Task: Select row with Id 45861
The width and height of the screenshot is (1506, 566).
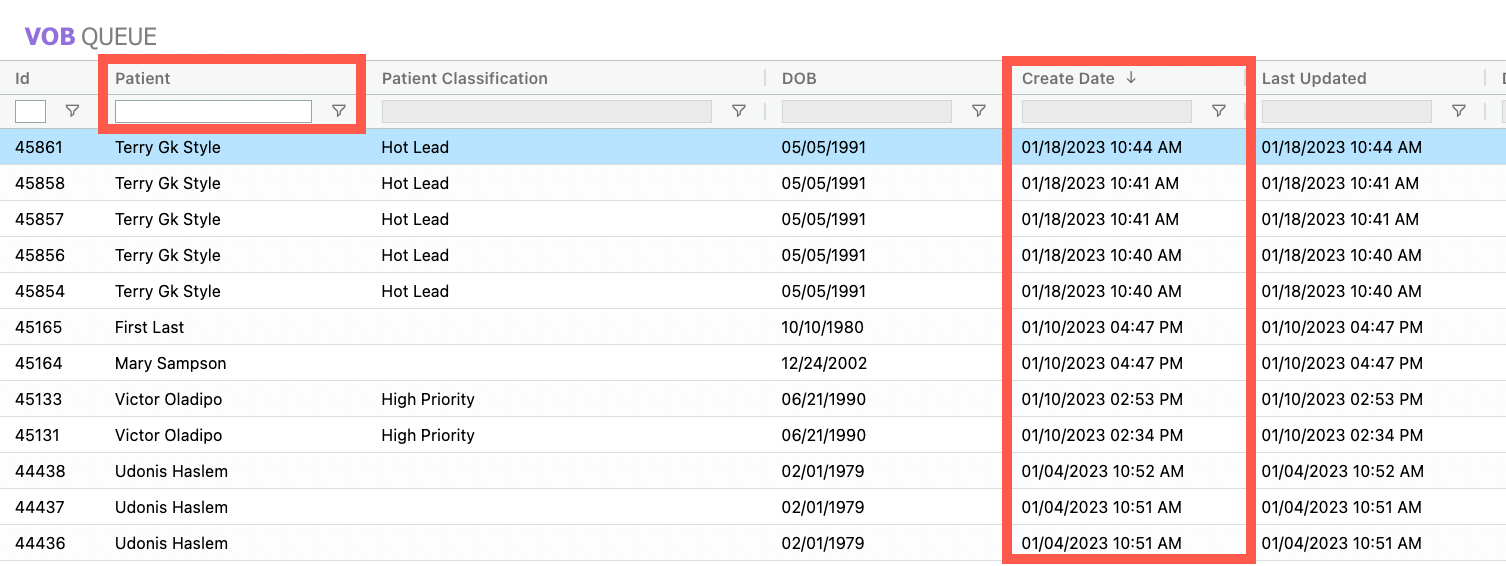Action: point(39,147)
